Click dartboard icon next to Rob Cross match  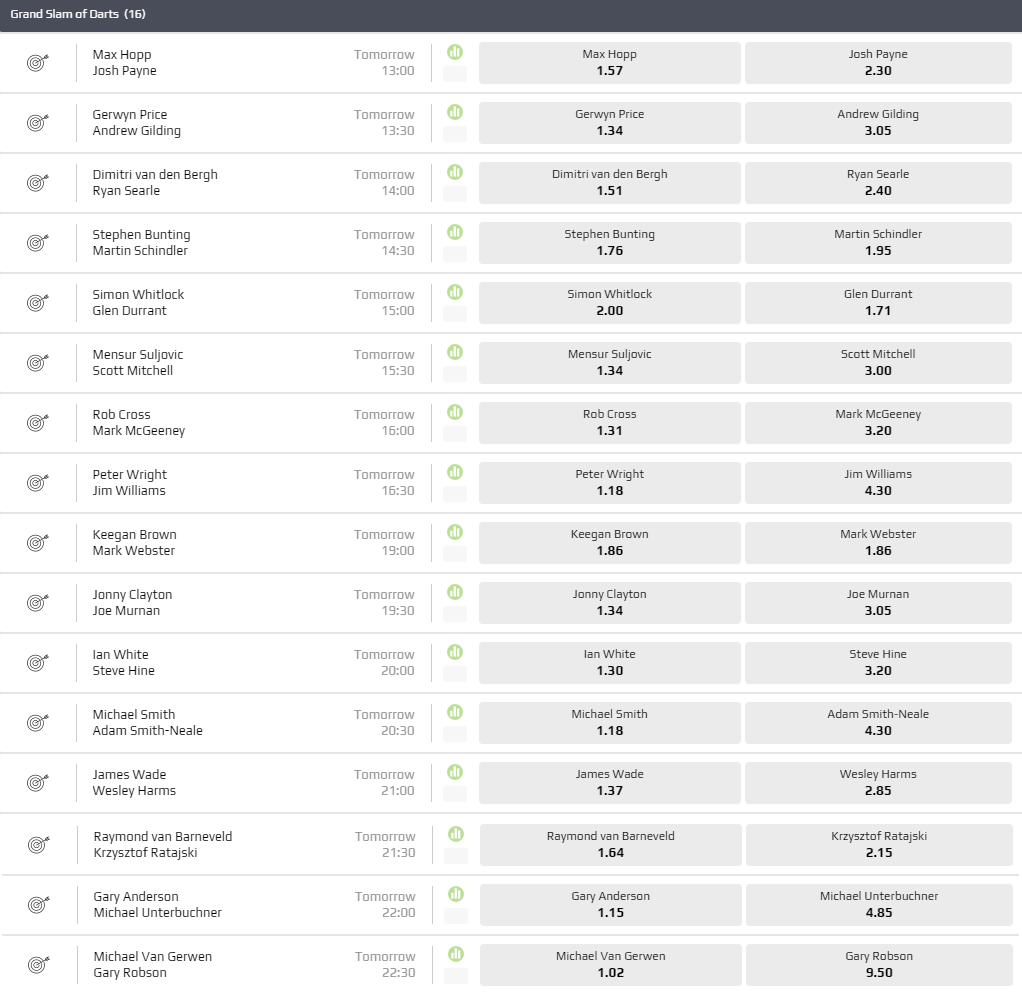click(38, 423)
